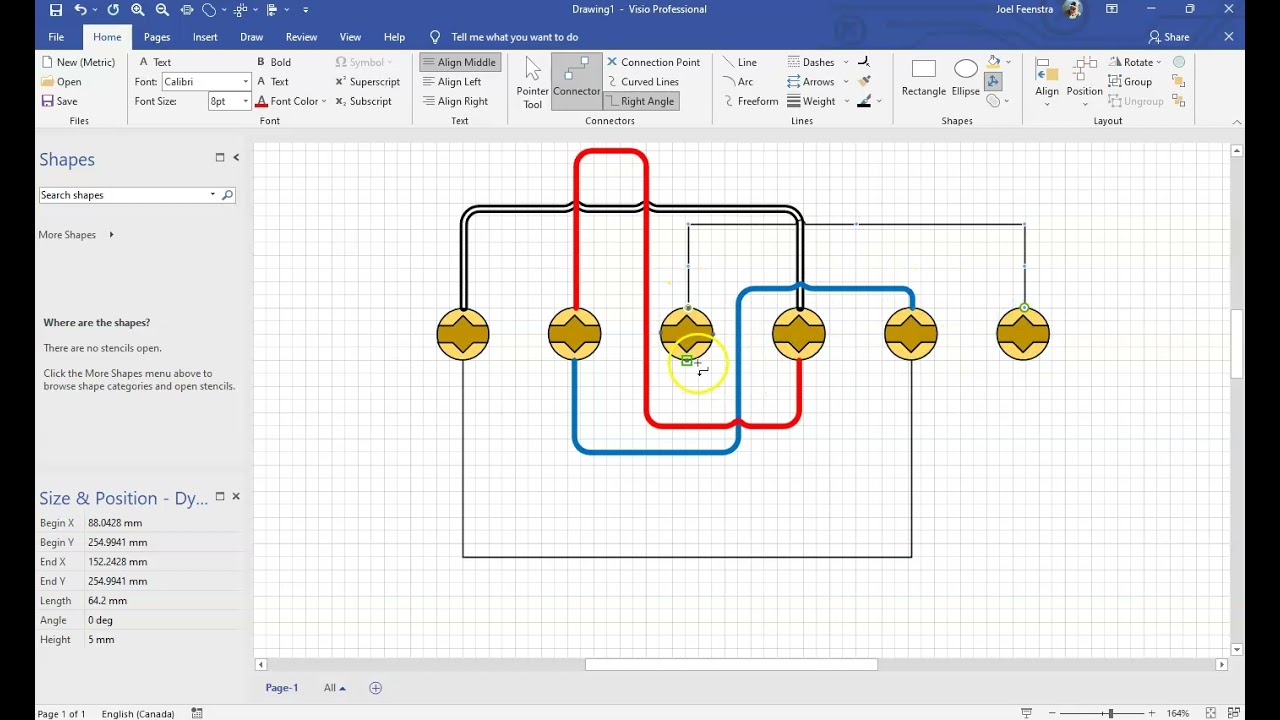Open the Dashes dropdown

(845, 62)
